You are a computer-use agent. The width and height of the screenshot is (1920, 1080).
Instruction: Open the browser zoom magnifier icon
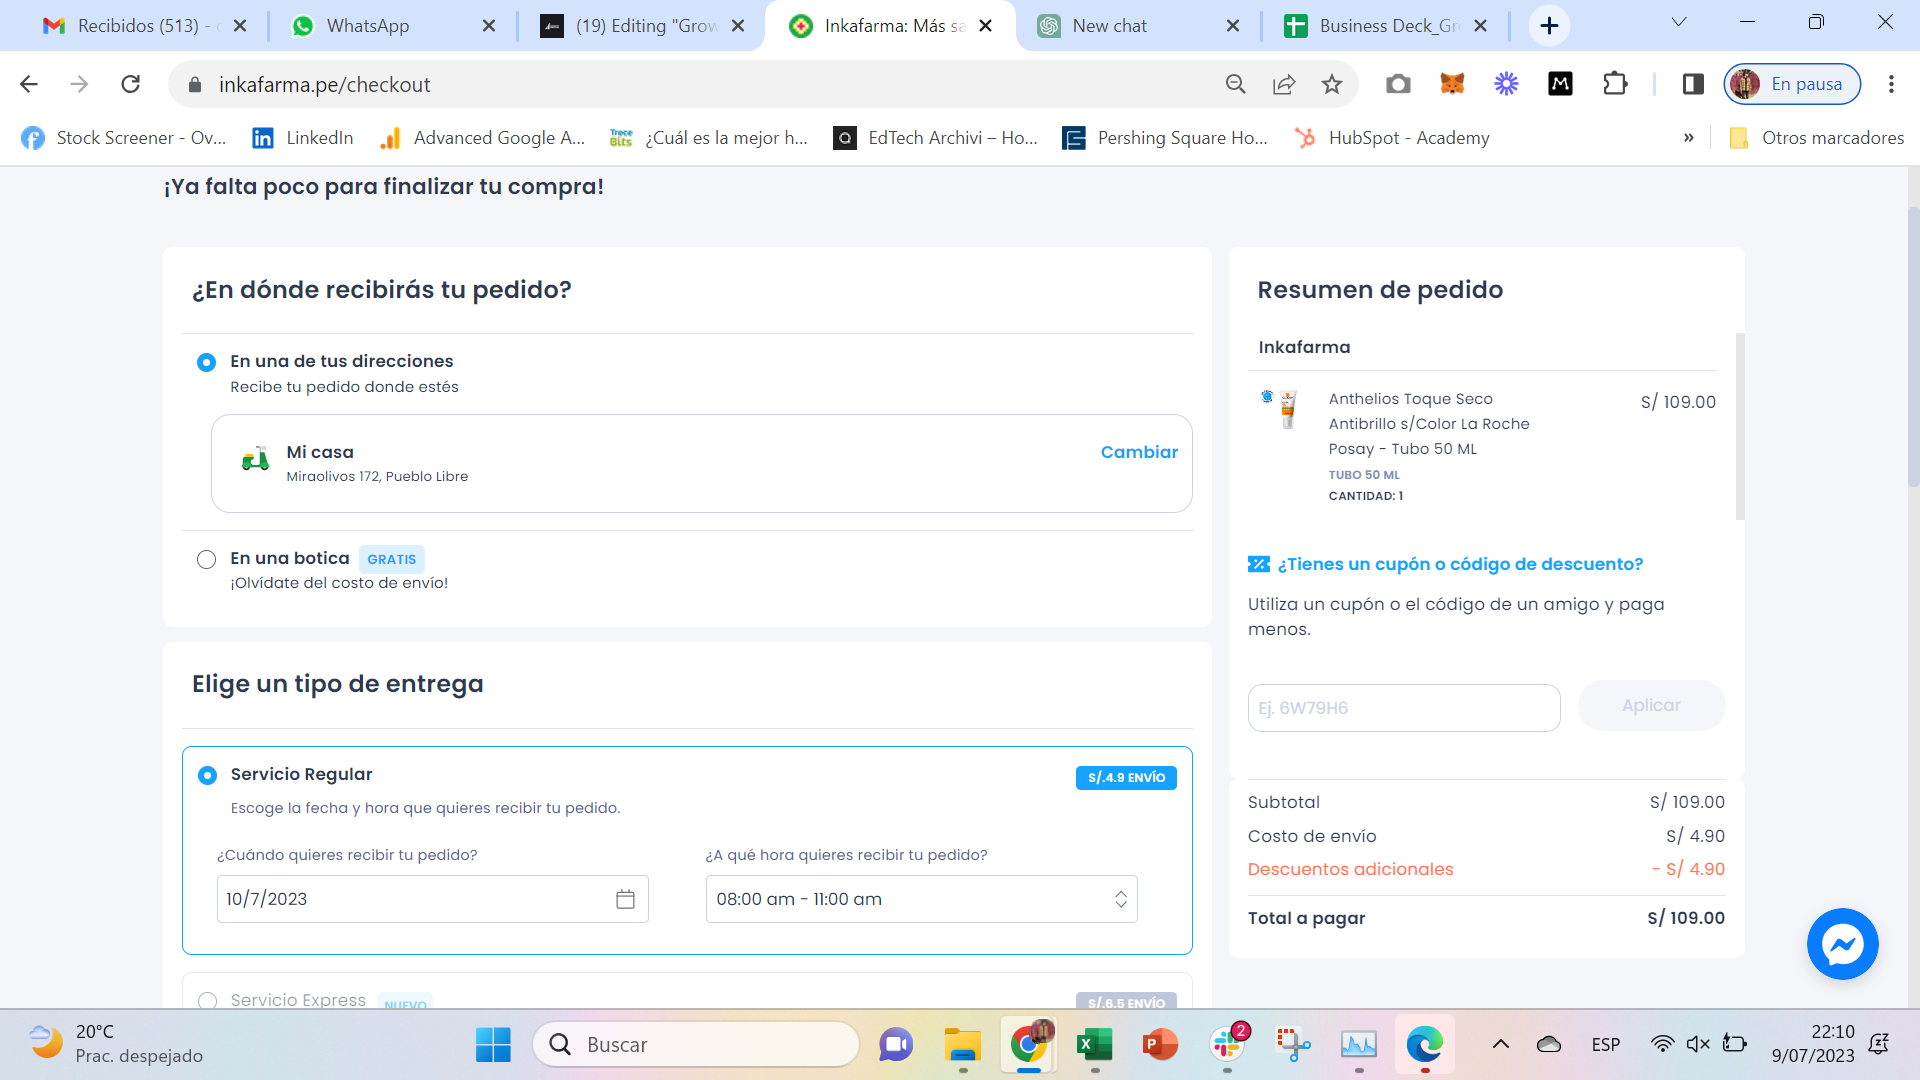1236,84
